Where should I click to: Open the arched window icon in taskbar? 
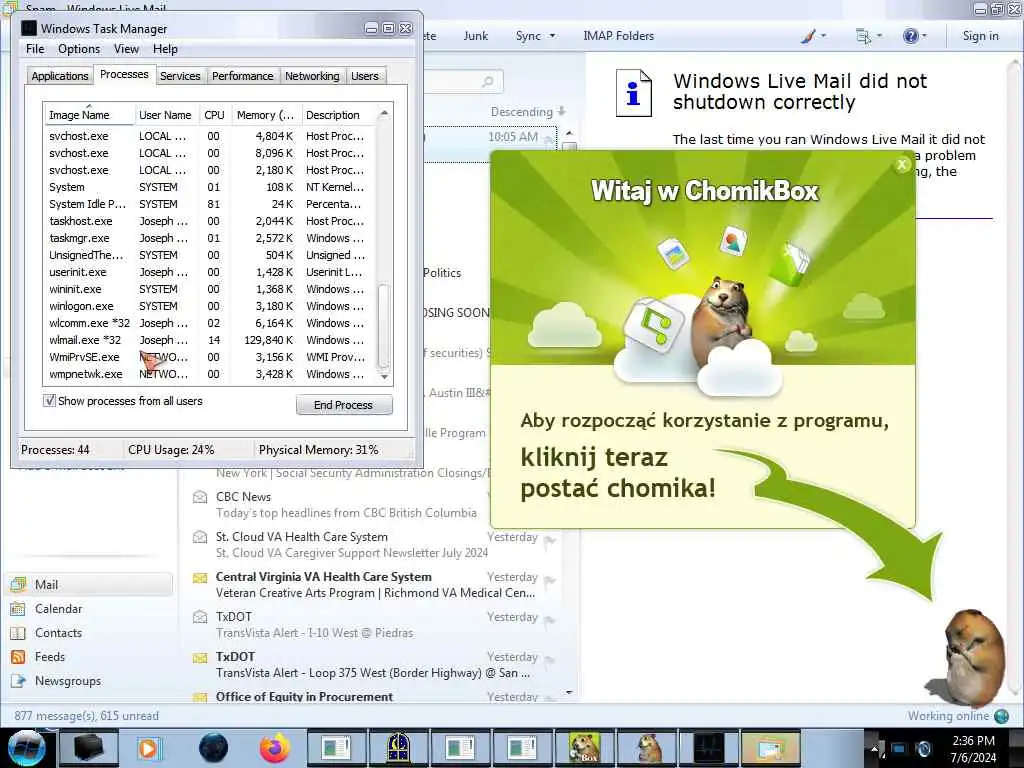[x=398, y=748]
